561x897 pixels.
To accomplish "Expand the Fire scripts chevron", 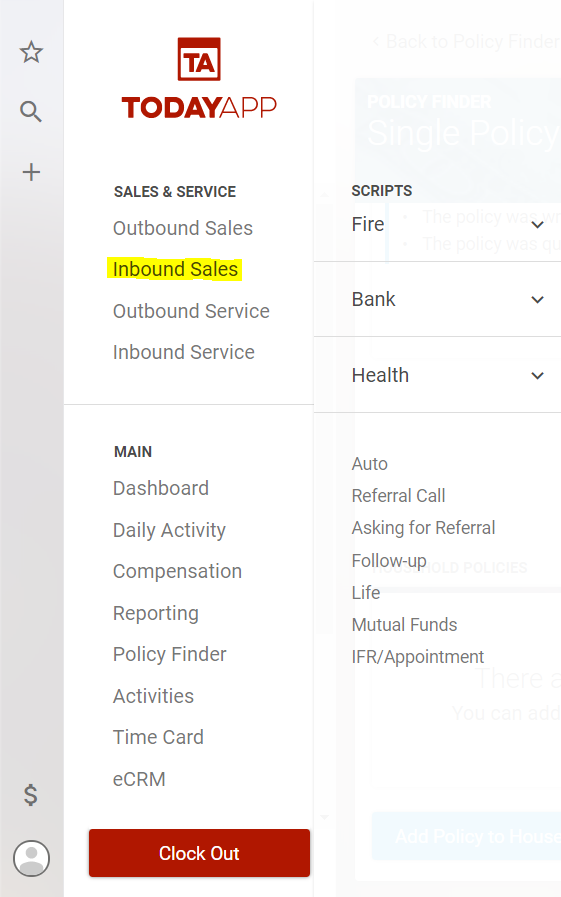I will pos(538,225).
